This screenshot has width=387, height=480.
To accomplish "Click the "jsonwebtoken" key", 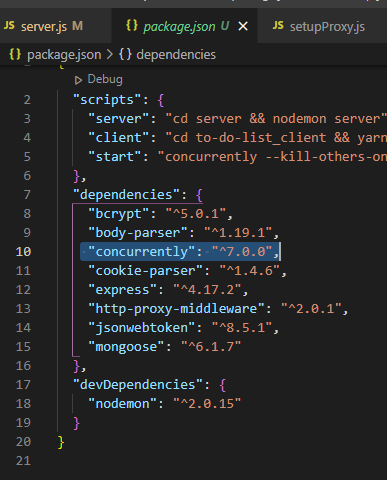I will tap(141, 328).
